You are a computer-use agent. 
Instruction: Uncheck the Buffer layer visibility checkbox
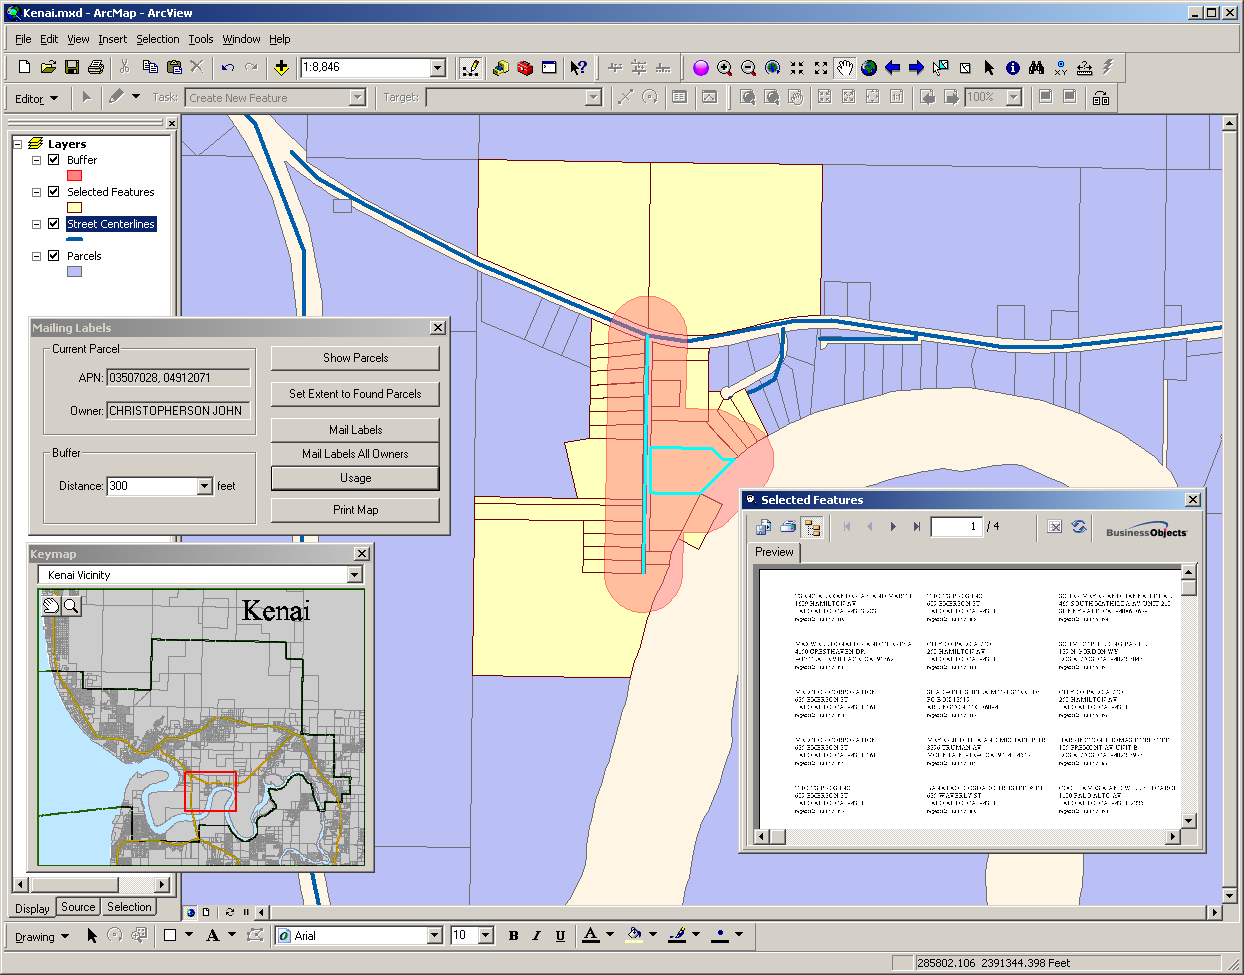(x=54, y=159)
